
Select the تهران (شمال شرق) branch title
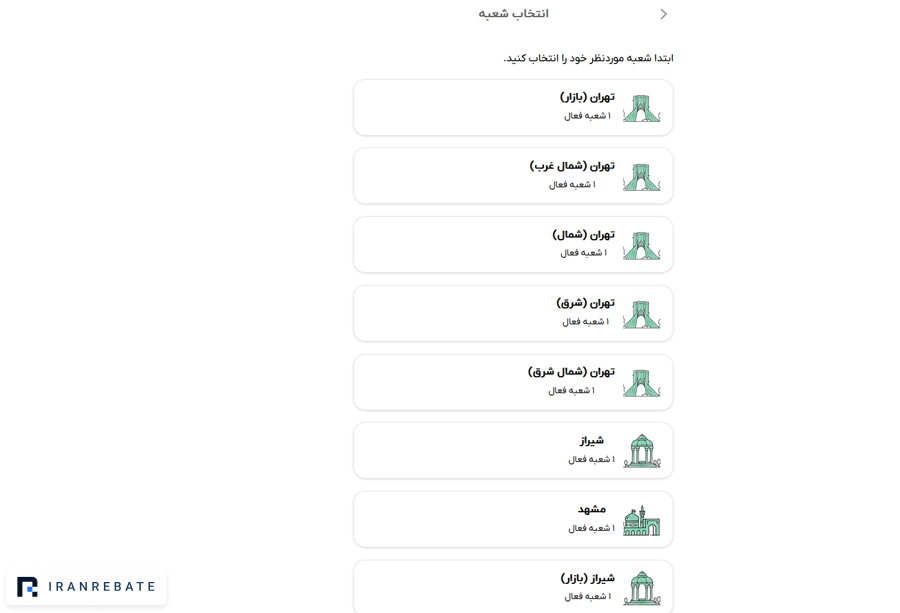coord(571,372)
